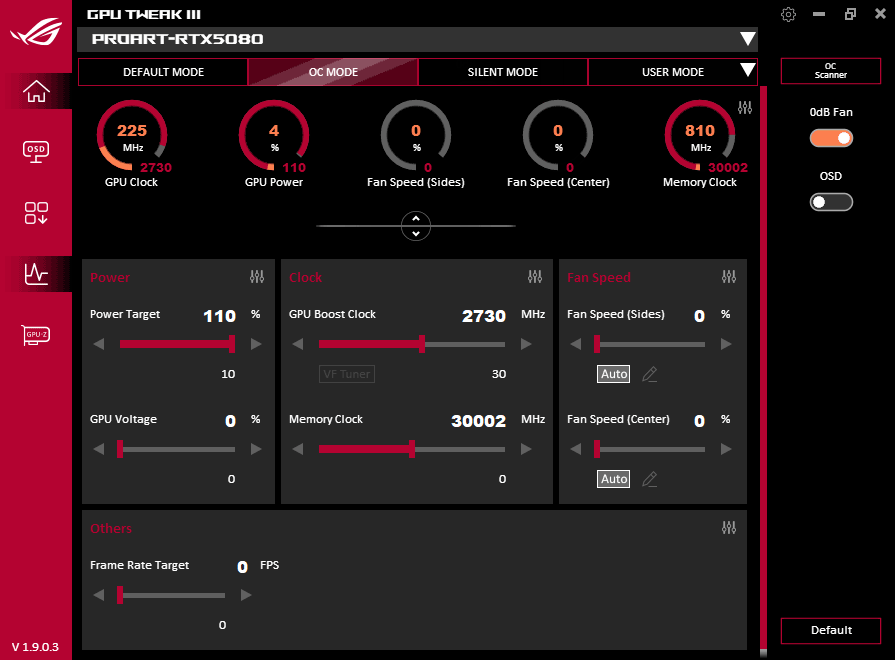Click the pencil edit icon beside Fan Speed (Sides) Auto
The width and height of the screenshot is (895, 660).
(649, 373)
